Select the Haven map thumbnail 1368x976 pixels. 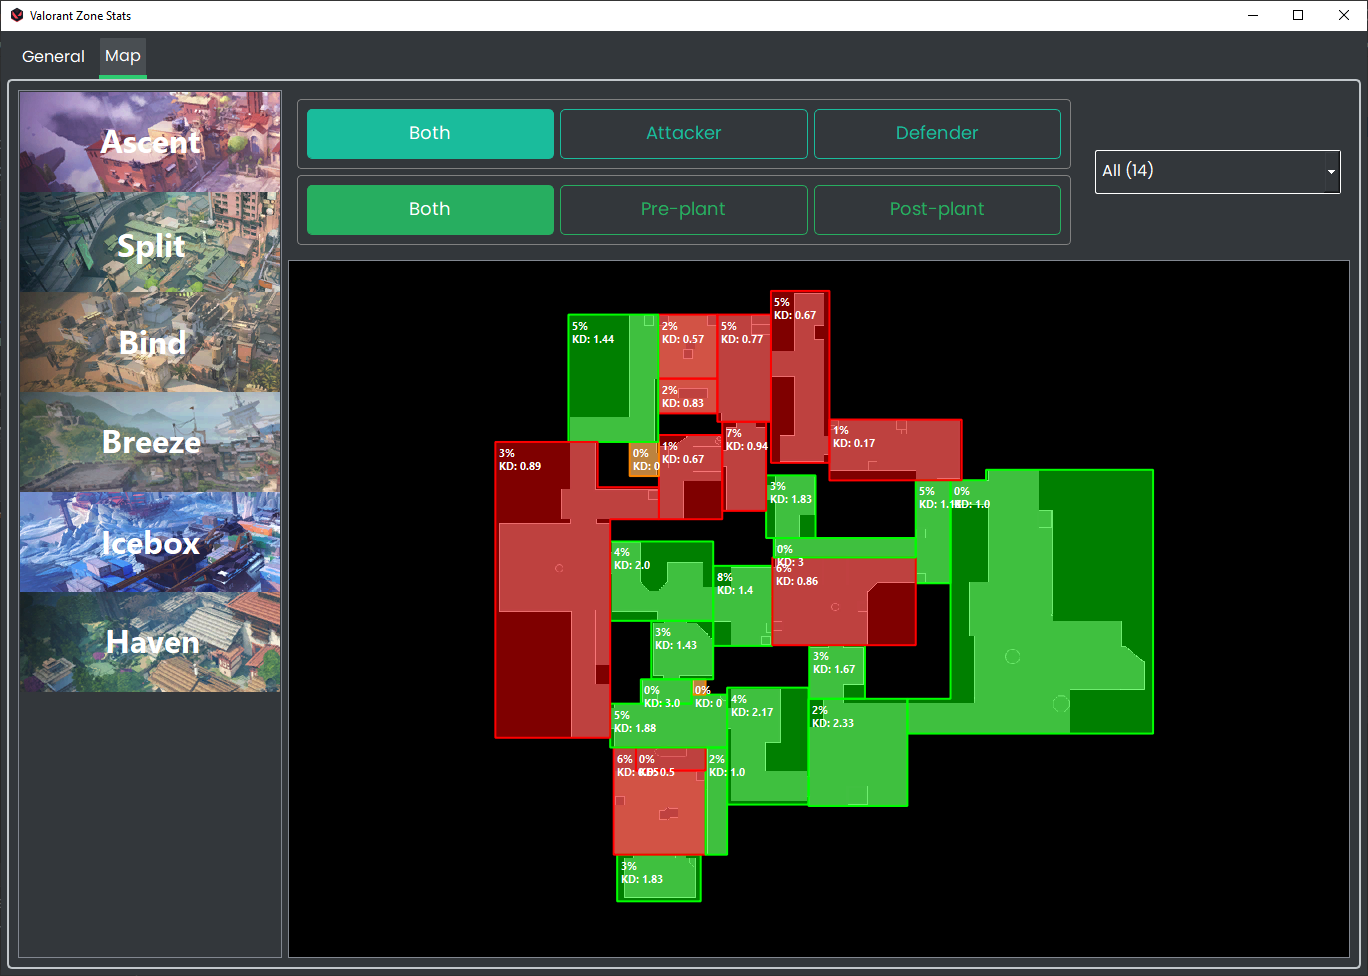(x=150, y=642)
